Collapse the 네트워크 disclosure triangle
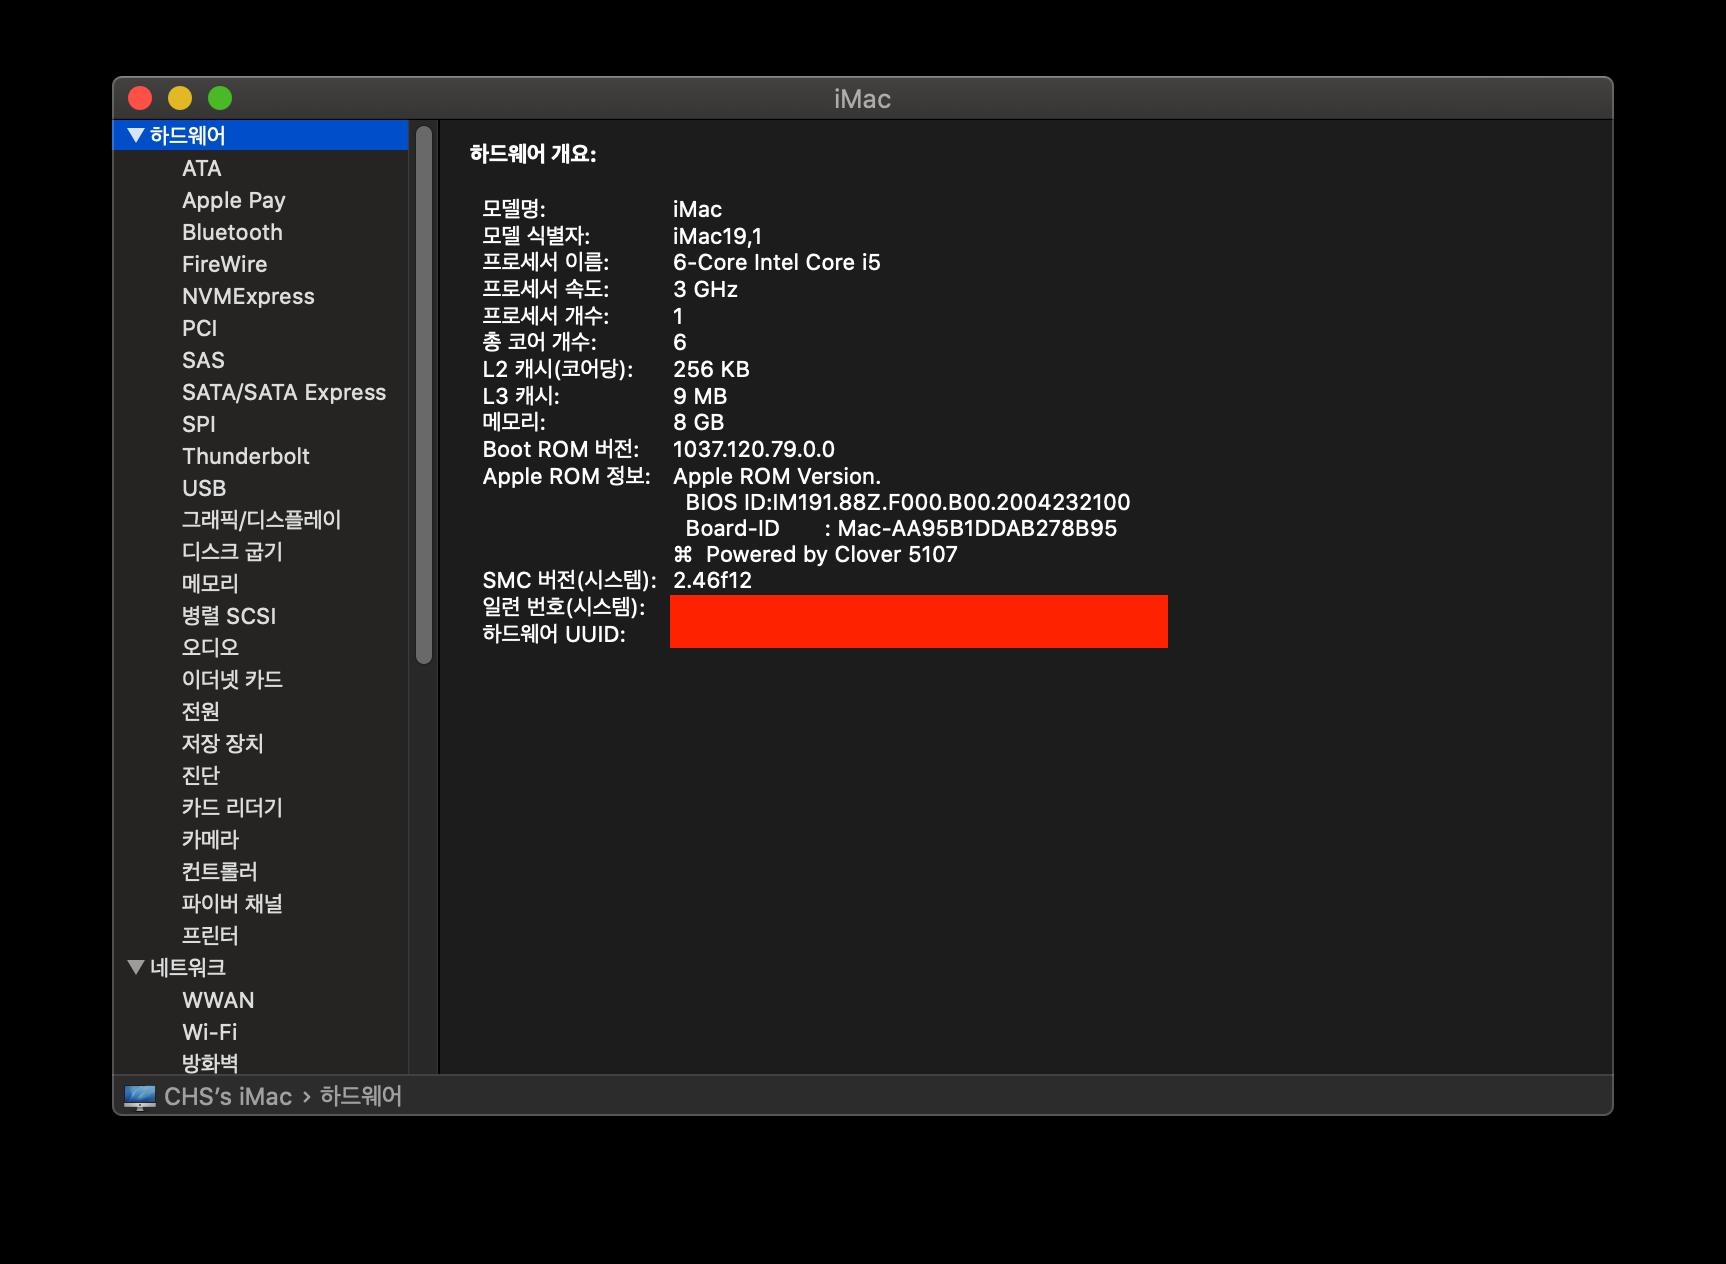Viewport: 1726px width, 1264px height. [136, 967]
